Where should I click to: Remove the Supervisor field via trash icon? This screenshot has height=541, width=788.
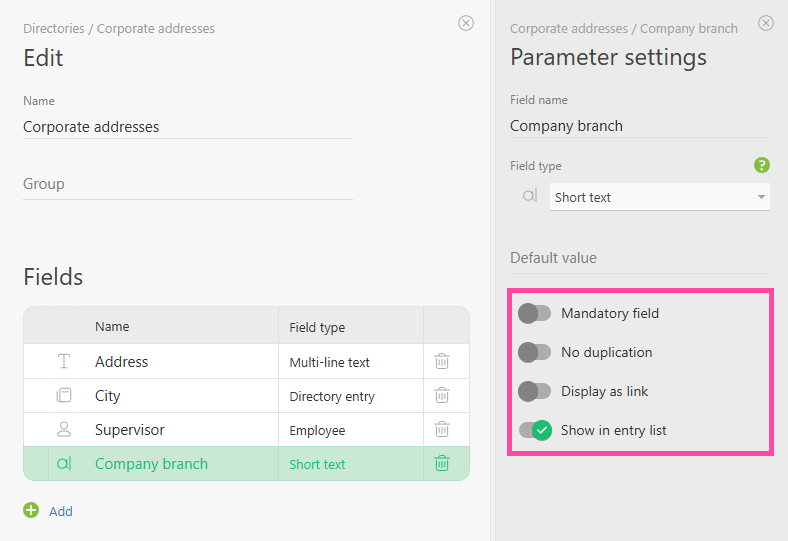click(442, 430)
